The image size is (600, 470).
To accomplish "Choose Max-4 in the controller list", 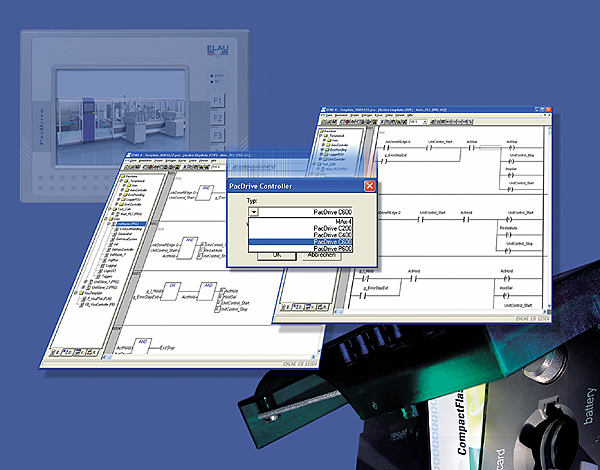I will point(342,222).
